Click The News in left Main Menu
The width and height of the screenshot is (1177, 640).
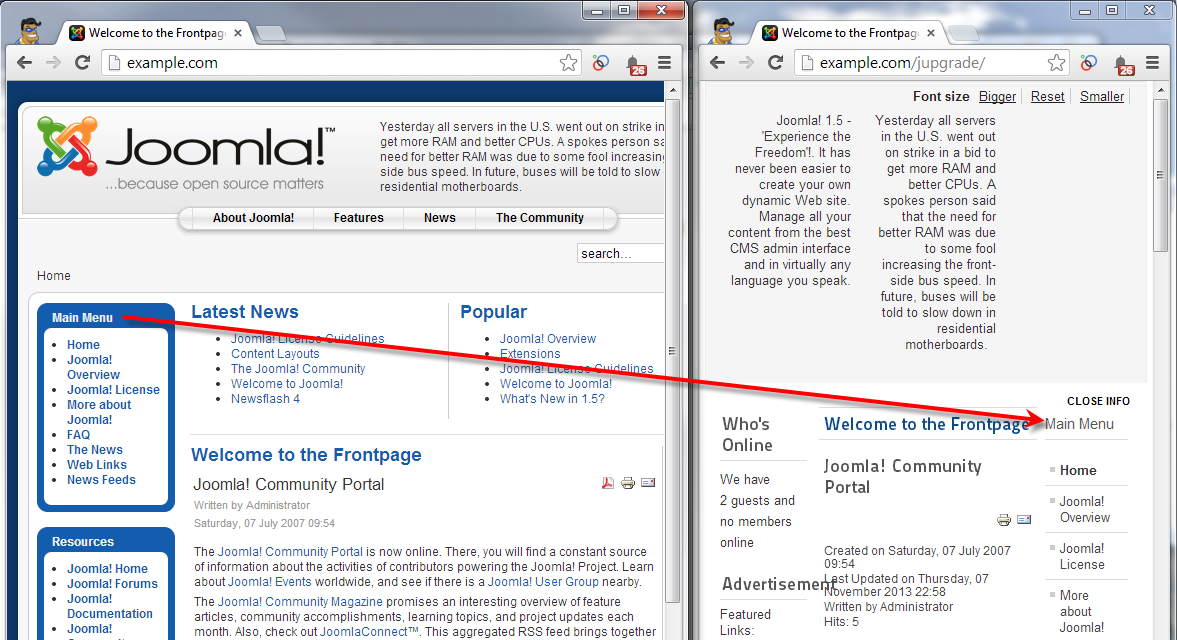pyautogui.click(x=95, y=449)
